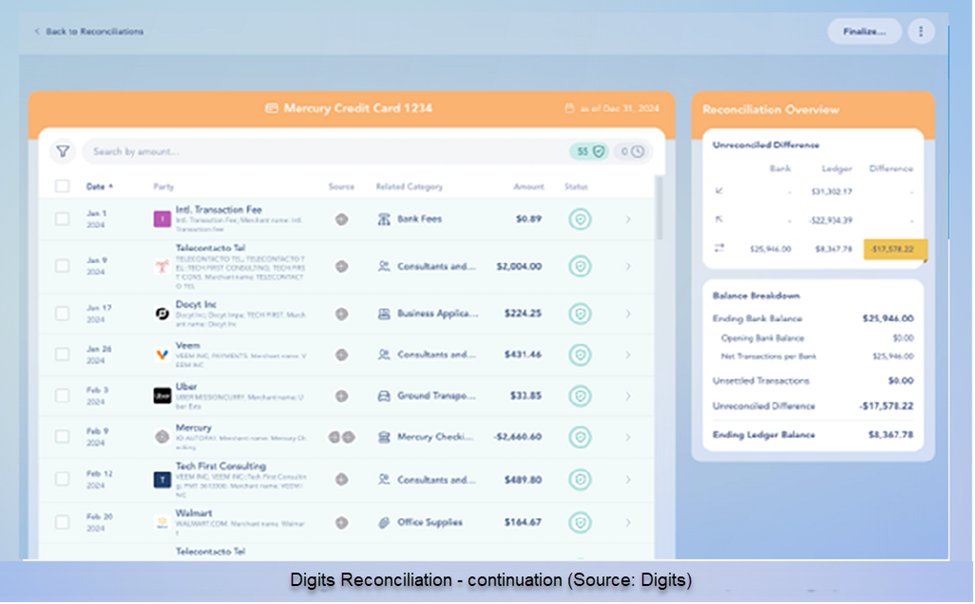Image resolution: width=975 pixels, height=604 pixels.
Task: Expand the Intl. Transaction Fee row chevron
Action: pos(628,219)
